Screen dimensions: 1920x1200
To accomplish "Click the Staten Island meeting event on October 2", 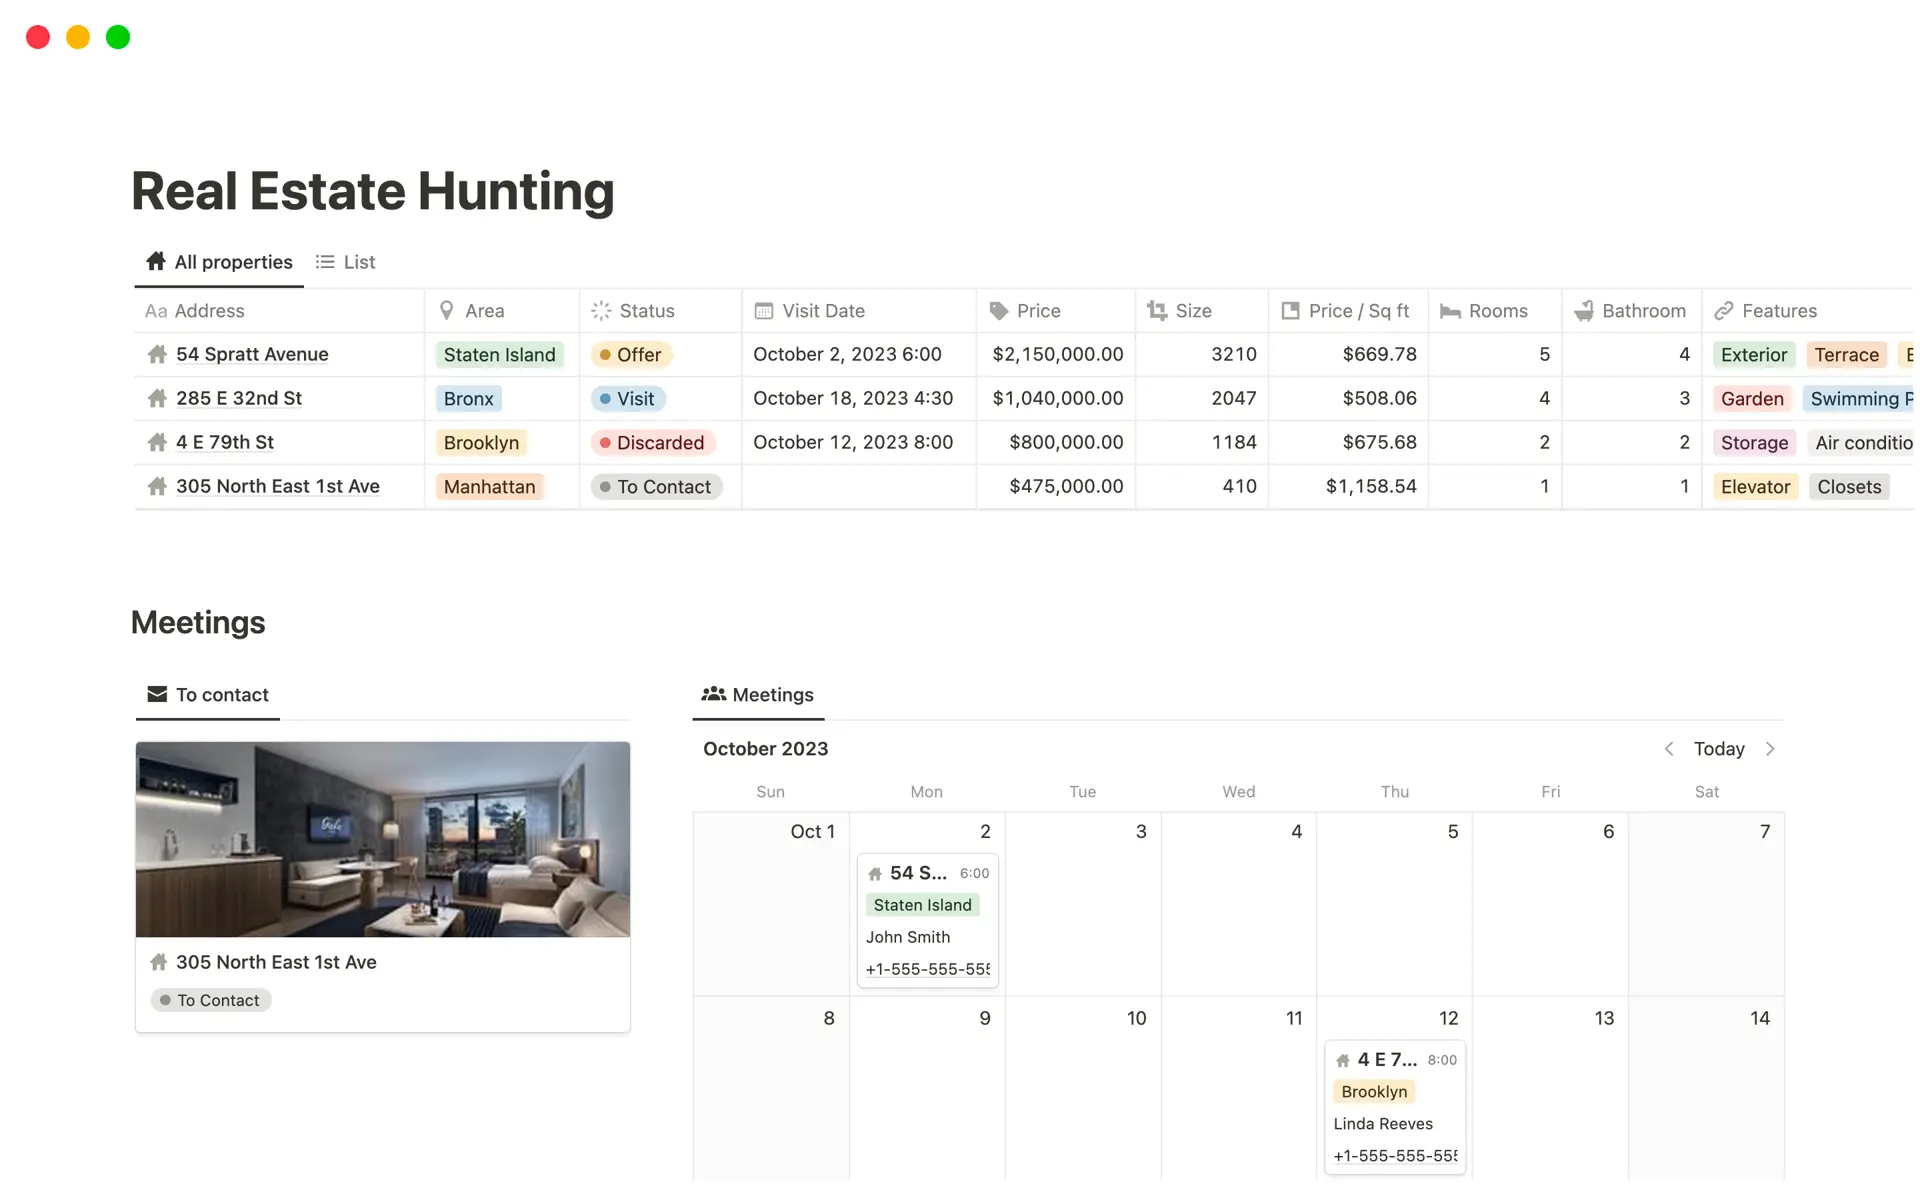I will pos(925,905).
